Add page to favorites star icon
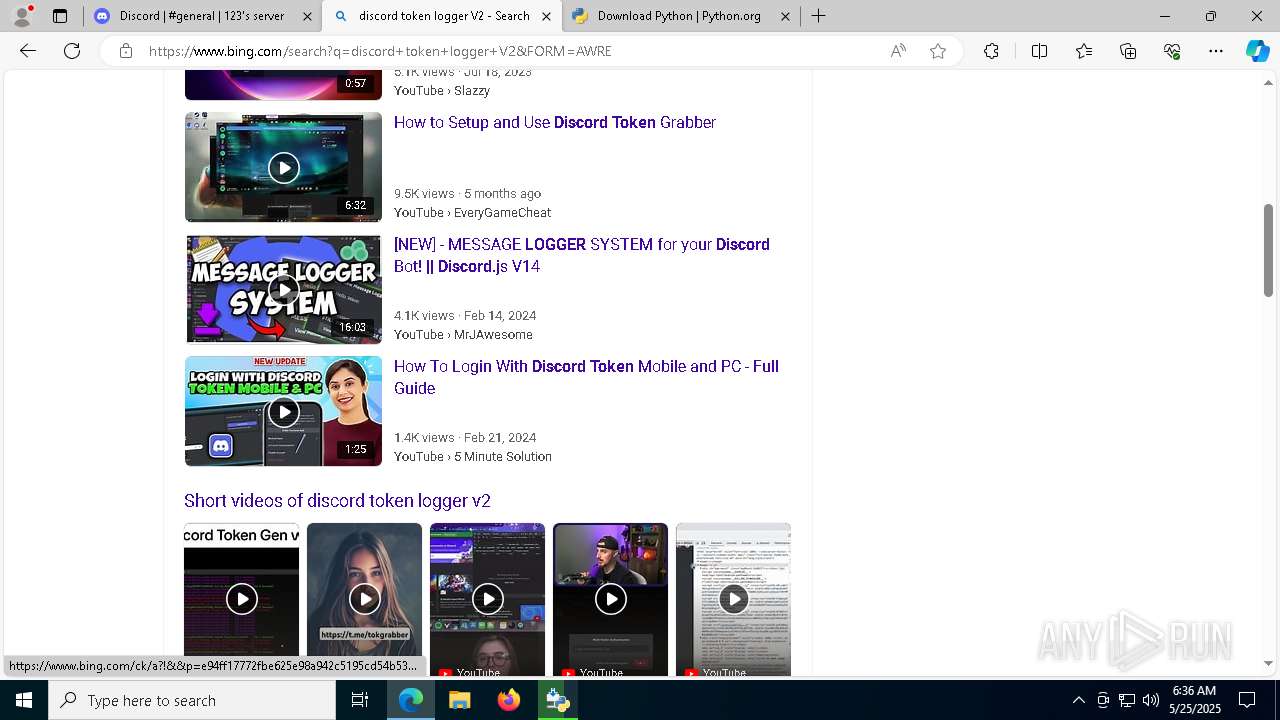This screenshot has width=1280, height=720. [x=938, y=51]
